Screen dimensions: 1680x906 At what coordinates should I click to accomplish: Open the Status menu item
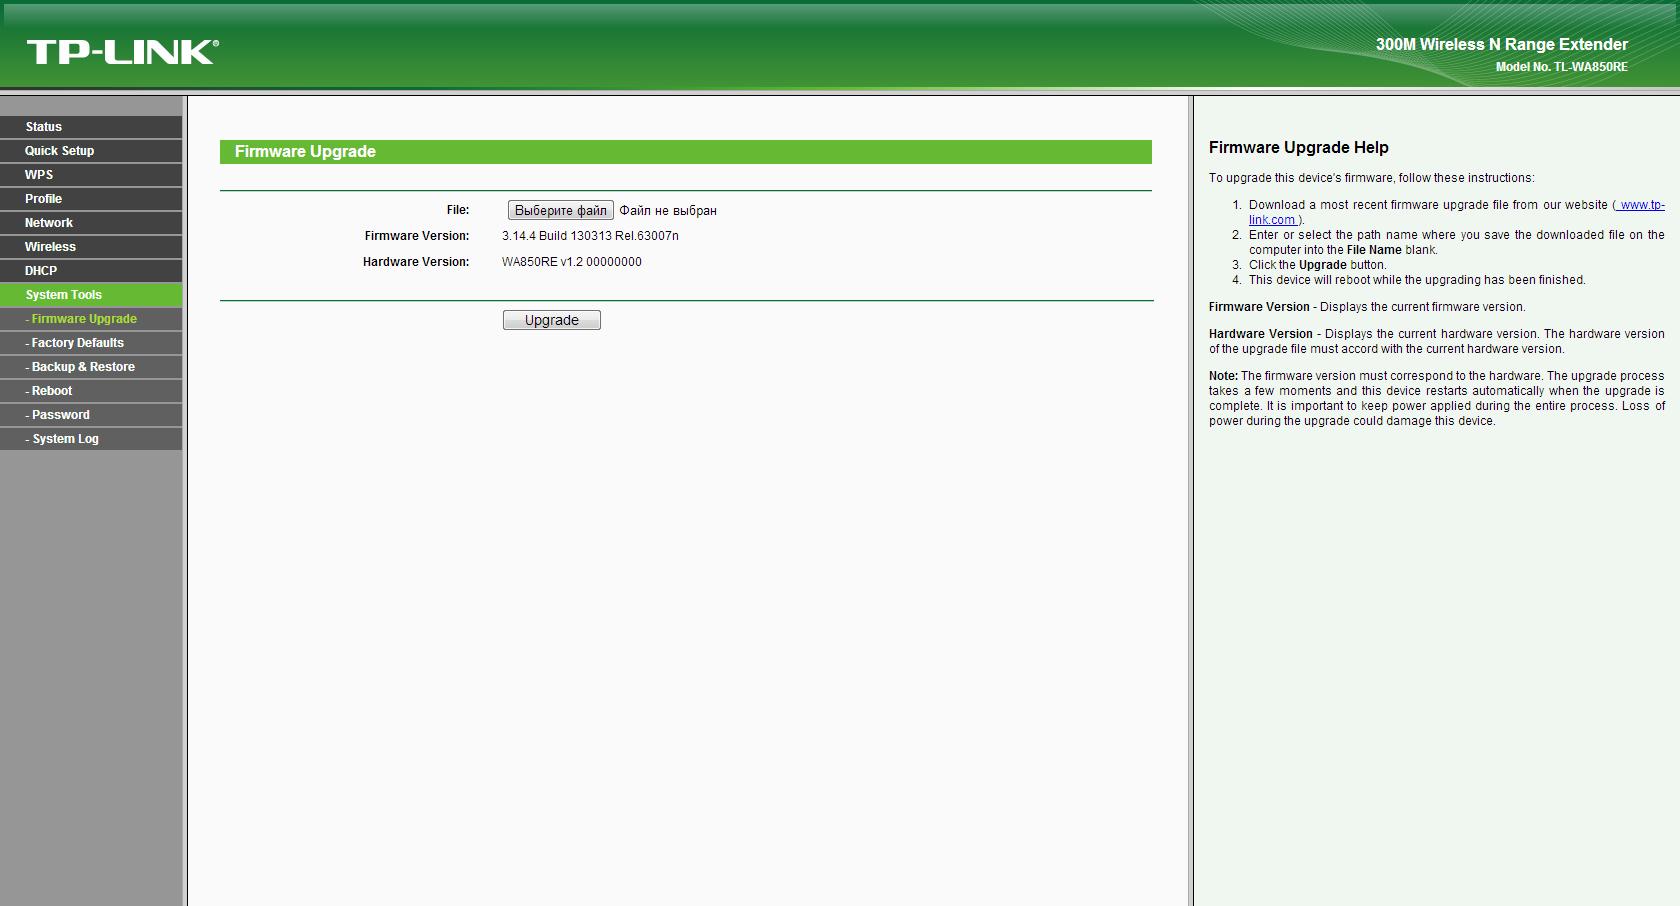click(91, 127)
